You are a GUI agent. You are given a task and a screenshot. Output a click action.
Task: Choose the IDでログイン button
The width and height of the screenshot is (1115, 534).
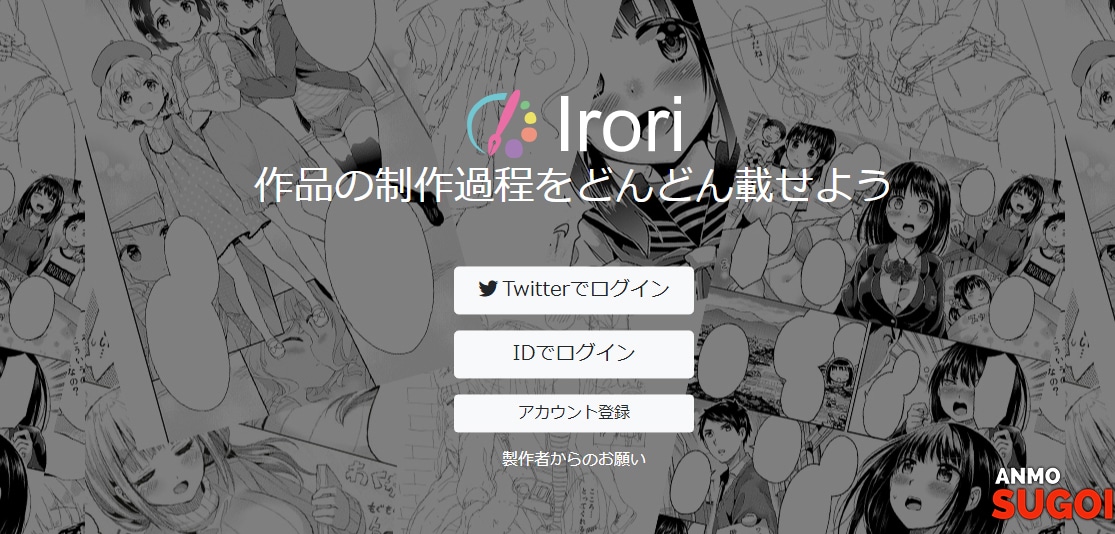tap(574, 354)
